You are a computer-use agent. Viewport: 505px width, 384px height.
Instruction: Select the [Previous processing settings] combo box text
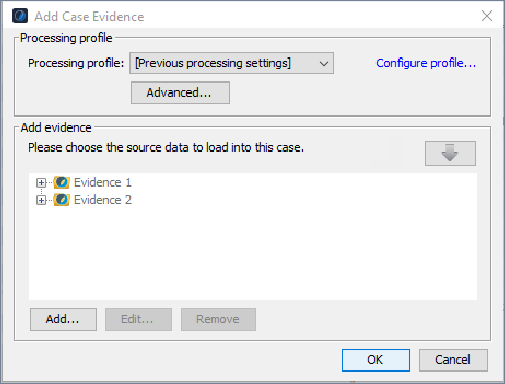[x=213, y=63]
